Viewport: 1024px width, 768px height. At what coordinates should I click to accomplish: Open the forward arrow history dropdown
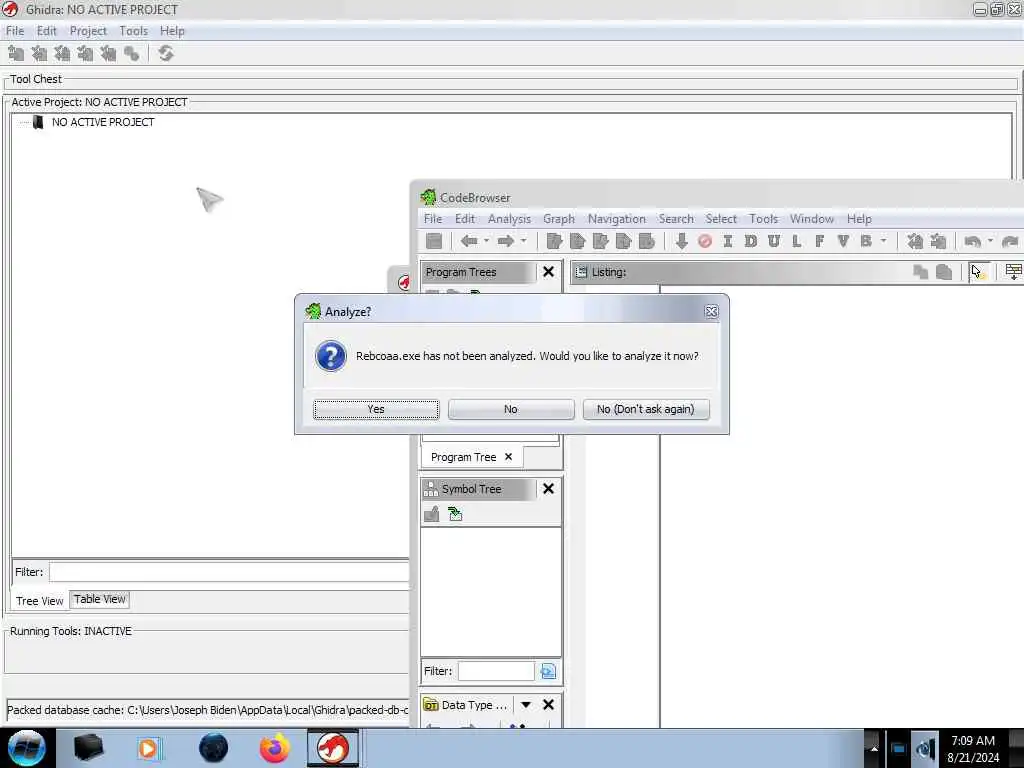(x=523, y=241)
